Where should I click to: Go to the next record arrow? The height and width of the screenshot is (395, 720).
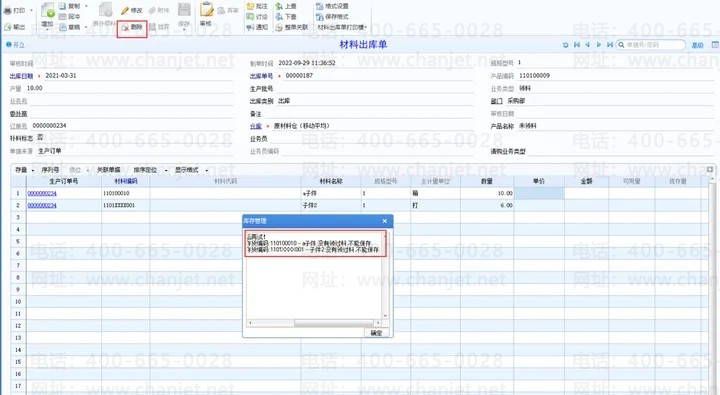tap(599, 45)
